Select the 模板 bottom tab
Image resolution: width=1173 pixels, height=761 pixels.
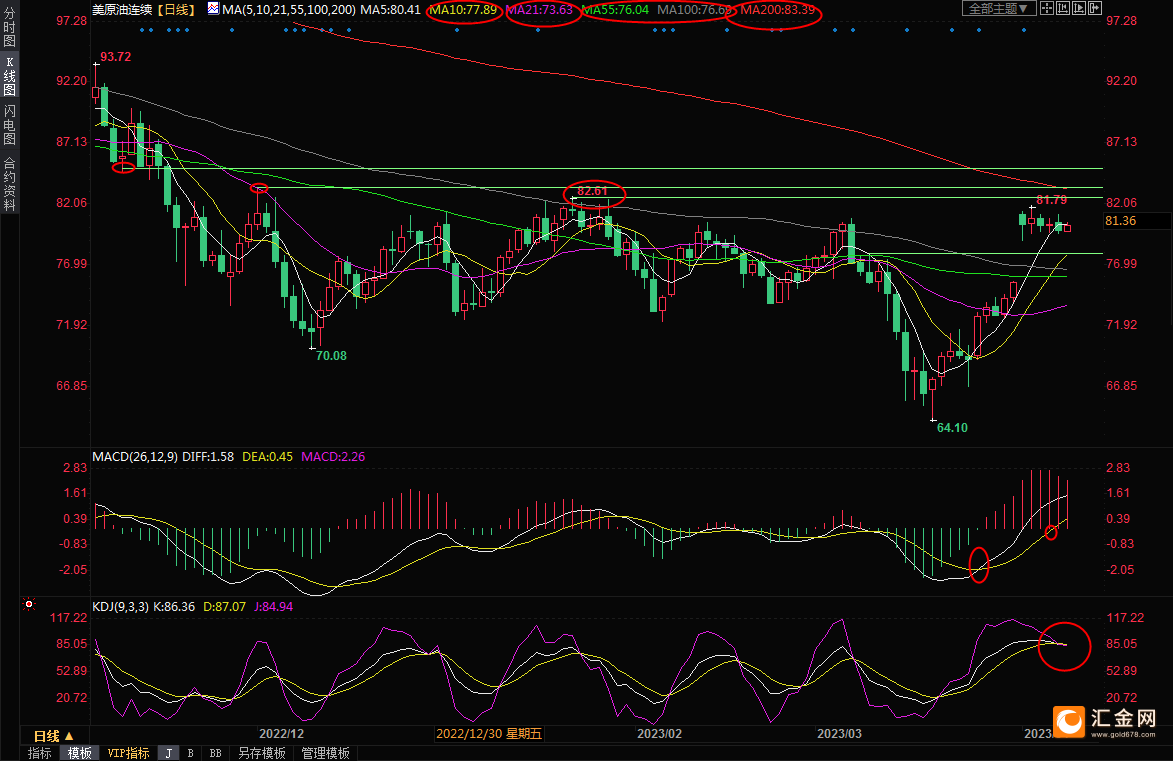[79, 753]
